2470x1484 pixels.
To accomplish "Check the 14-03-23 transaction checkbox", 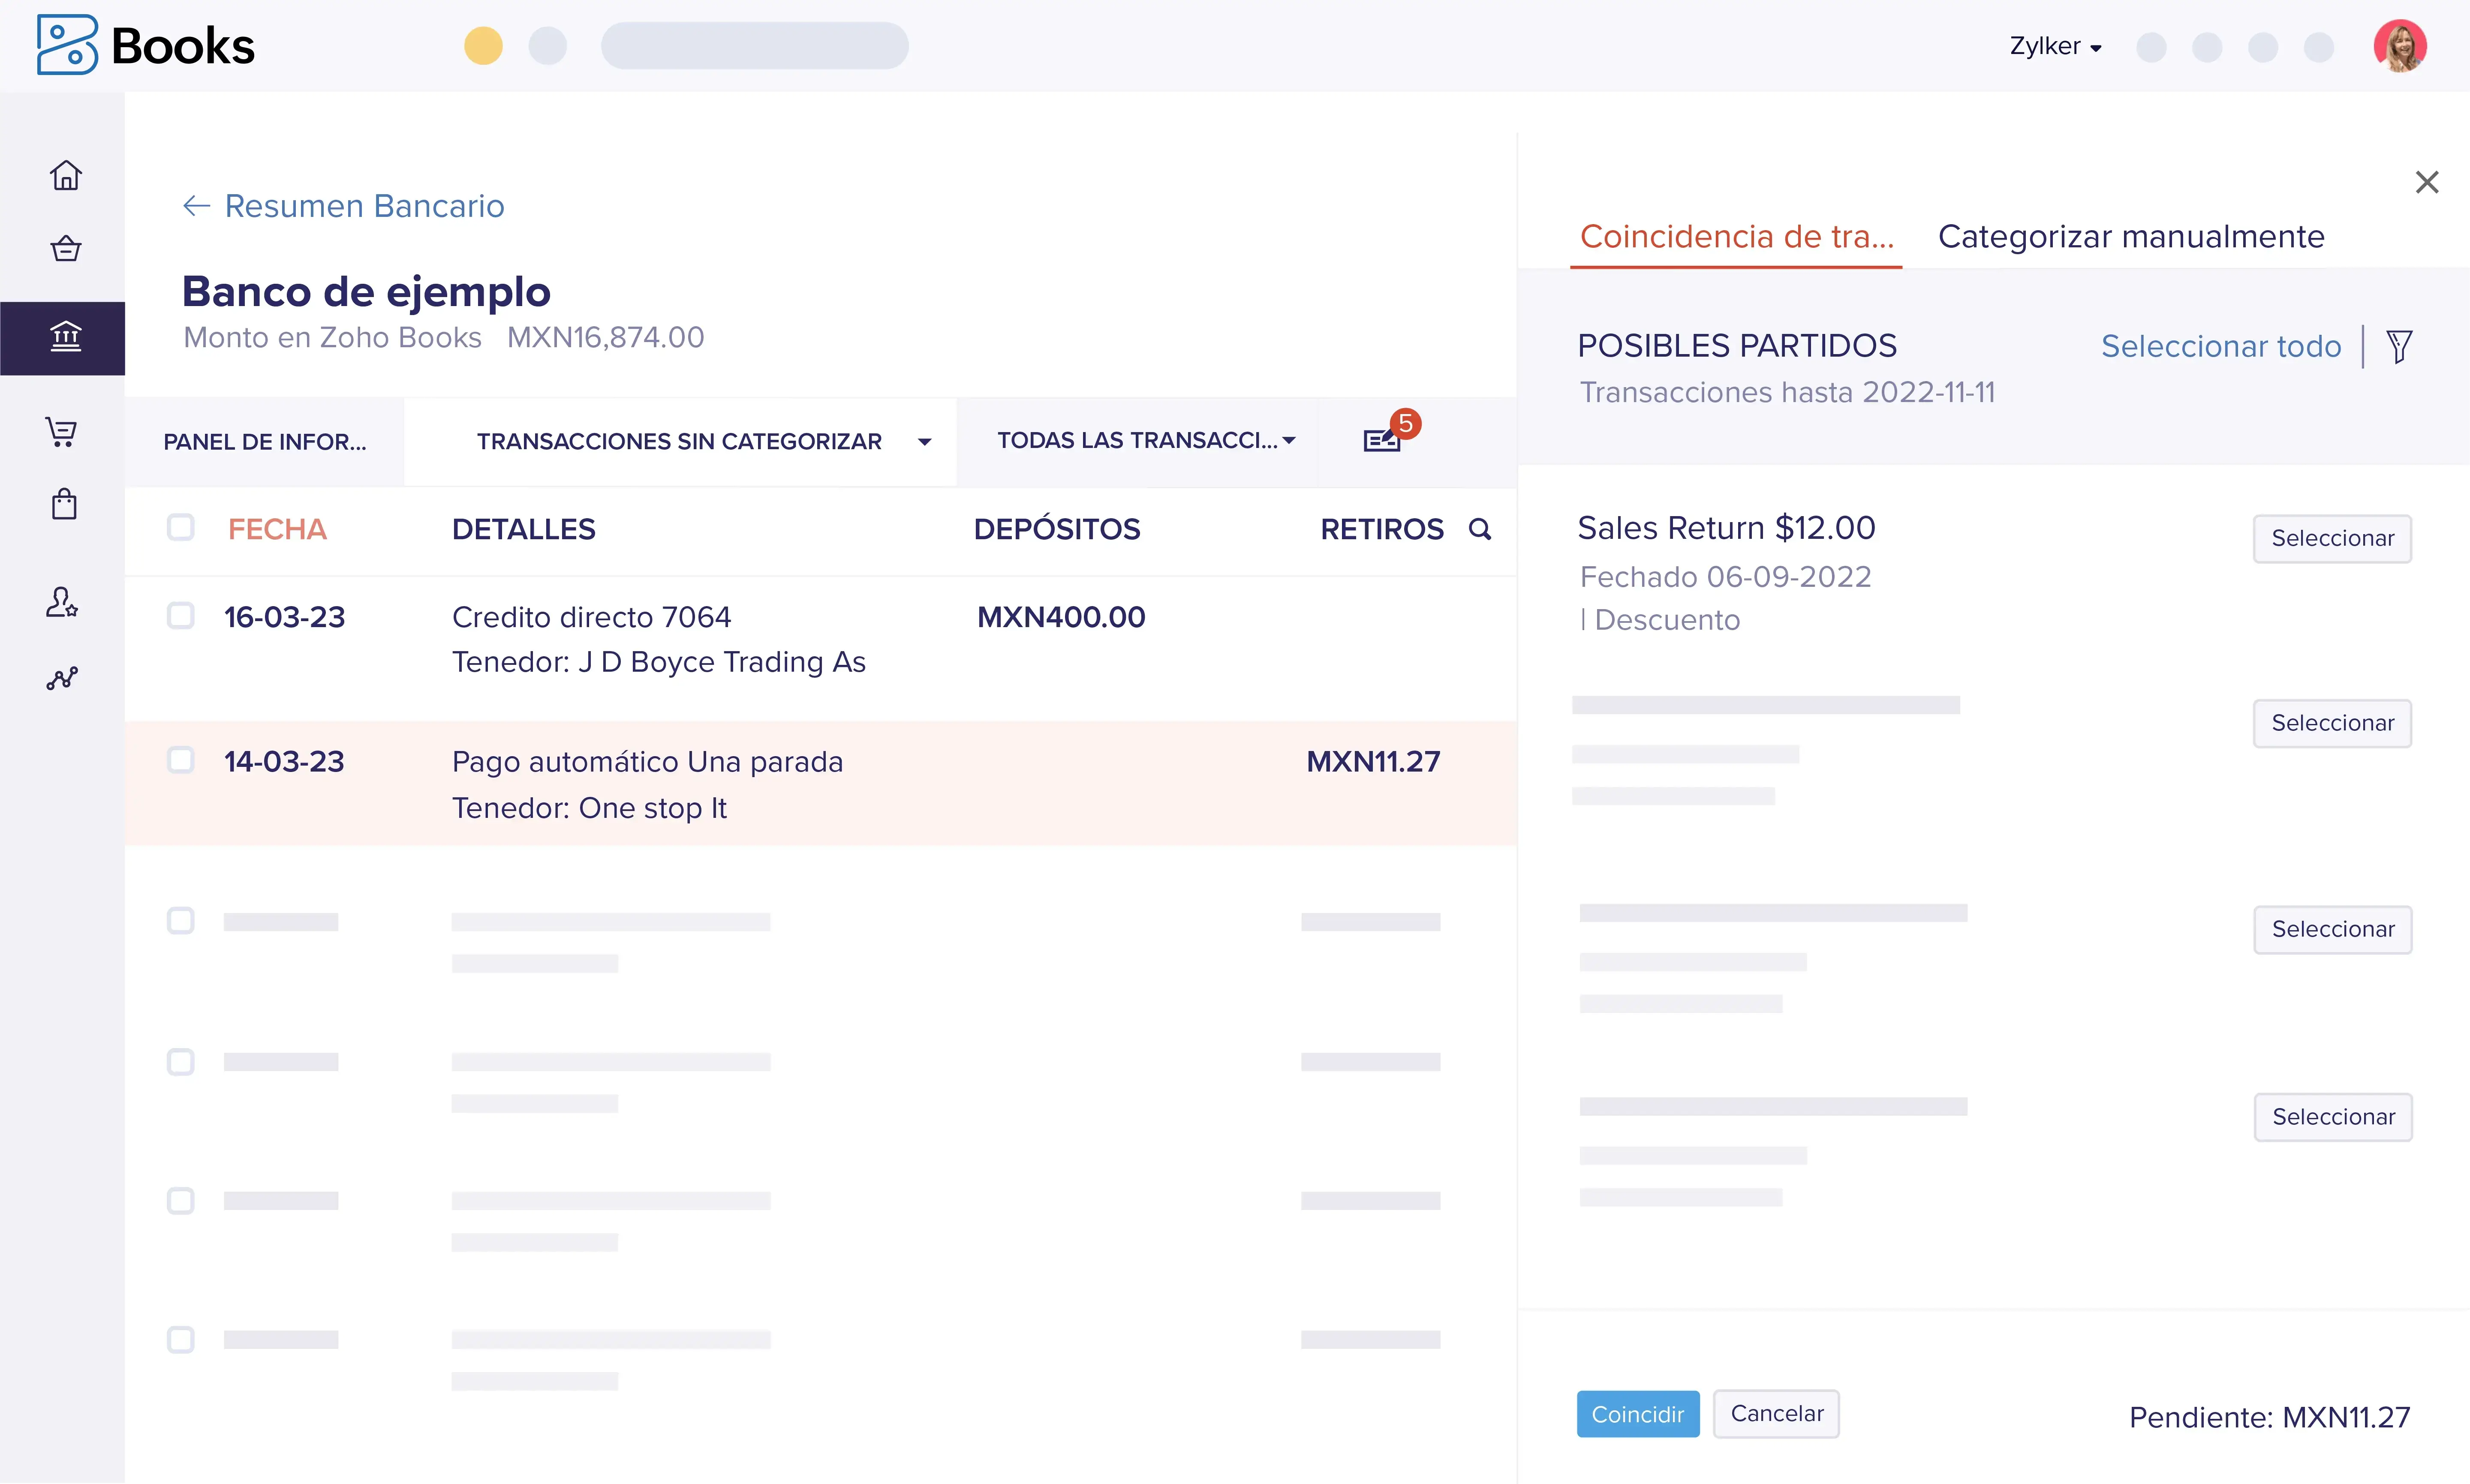I will pos(181,760).
